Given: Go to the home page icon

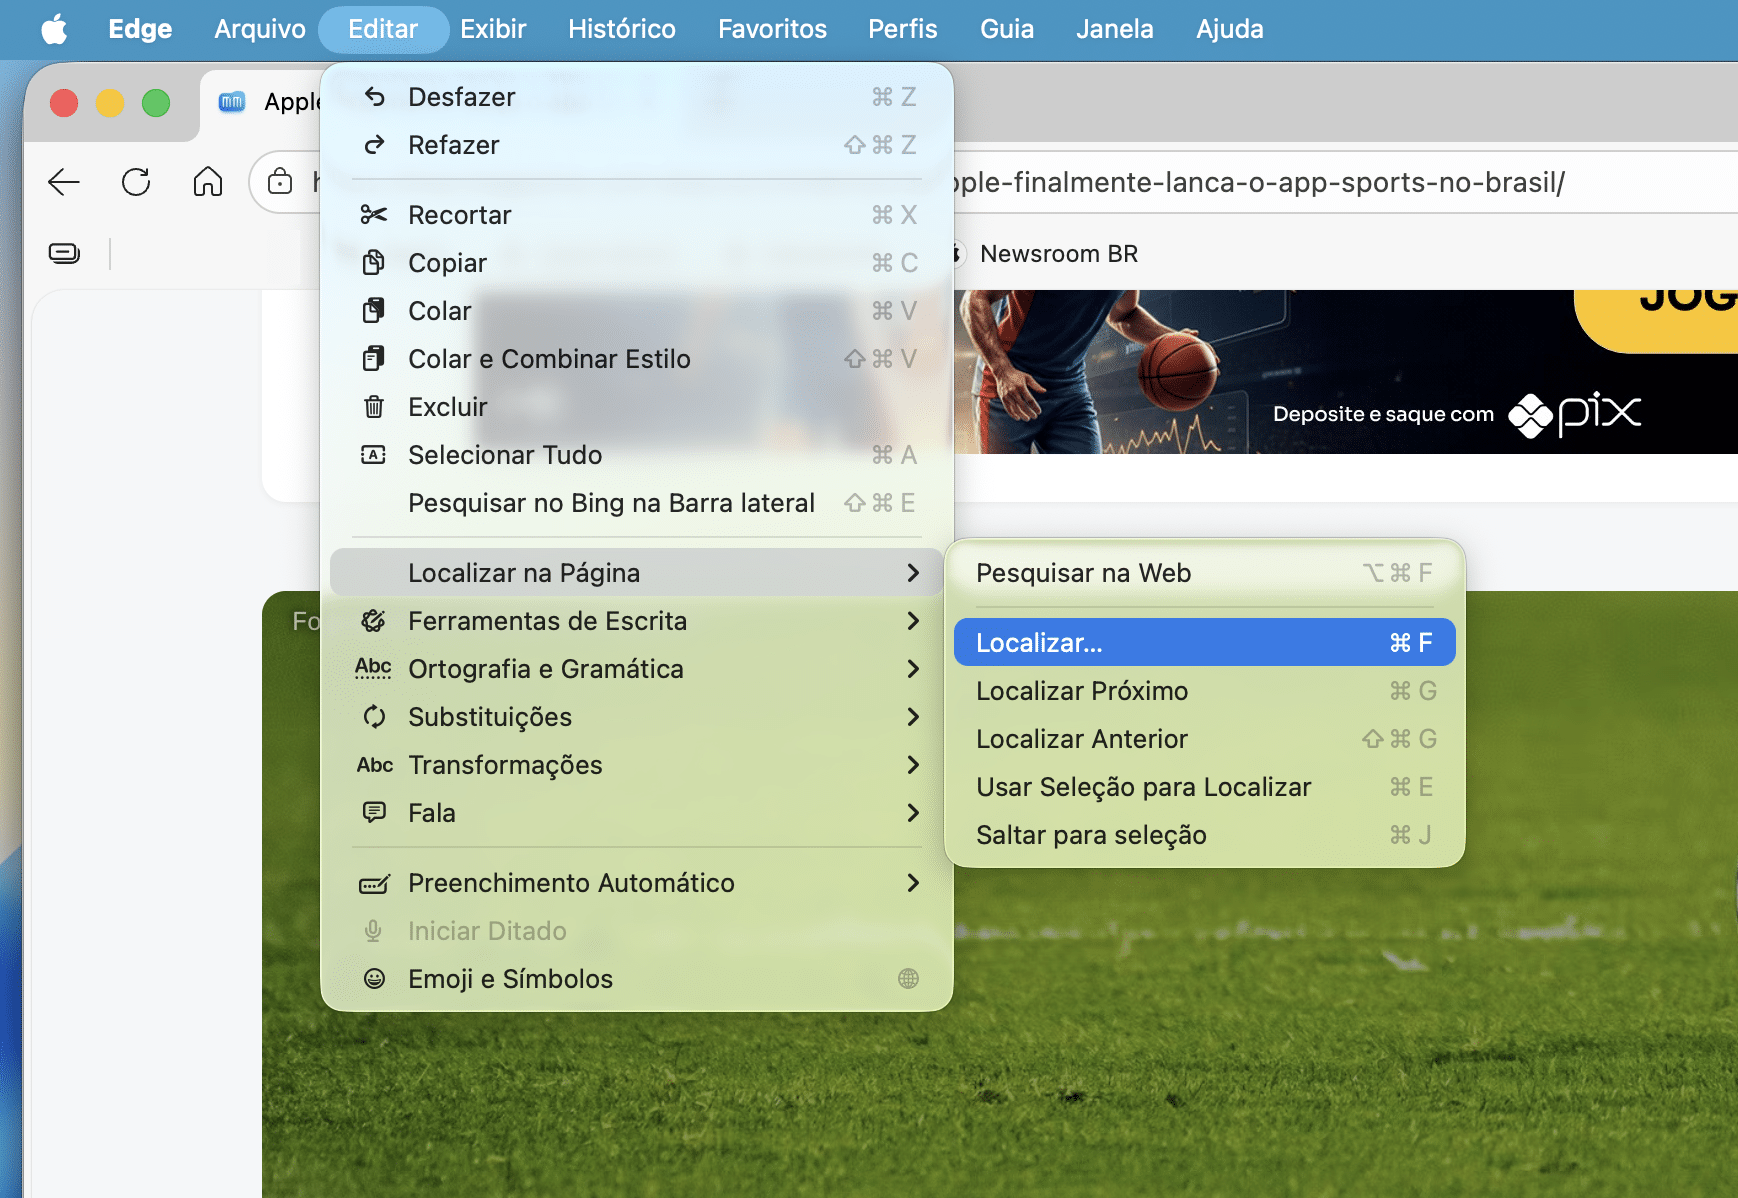Looking at the screenshot, I should point(208,182).
